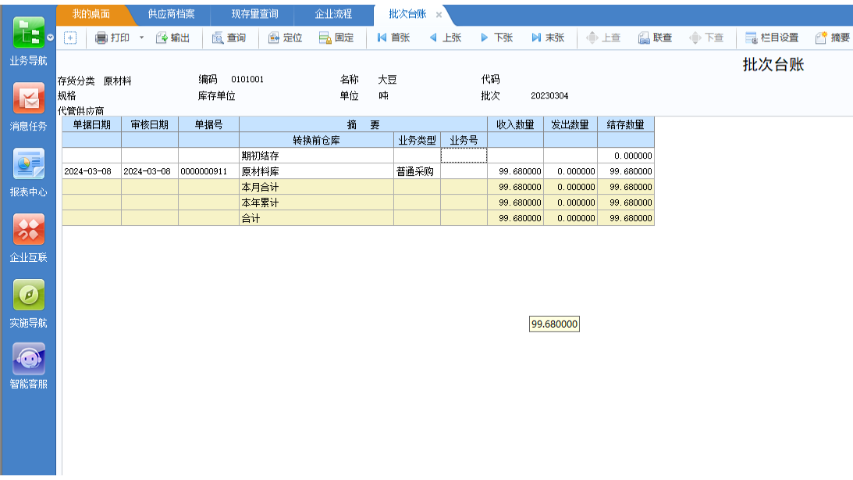The height and width of the screenshot is (480, 853).
Task: Click the 收入数量 column header
Action: [515, 125]
